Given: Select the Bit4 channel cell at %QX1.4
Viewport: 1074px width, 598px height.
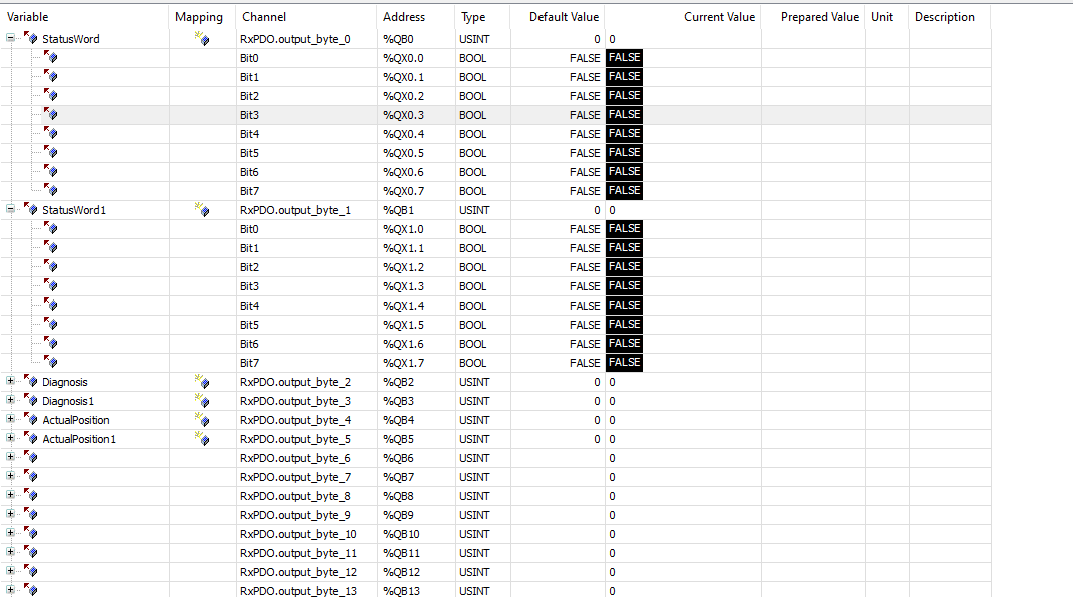Looking at the screenshot, I should click(x=250, y=306).
